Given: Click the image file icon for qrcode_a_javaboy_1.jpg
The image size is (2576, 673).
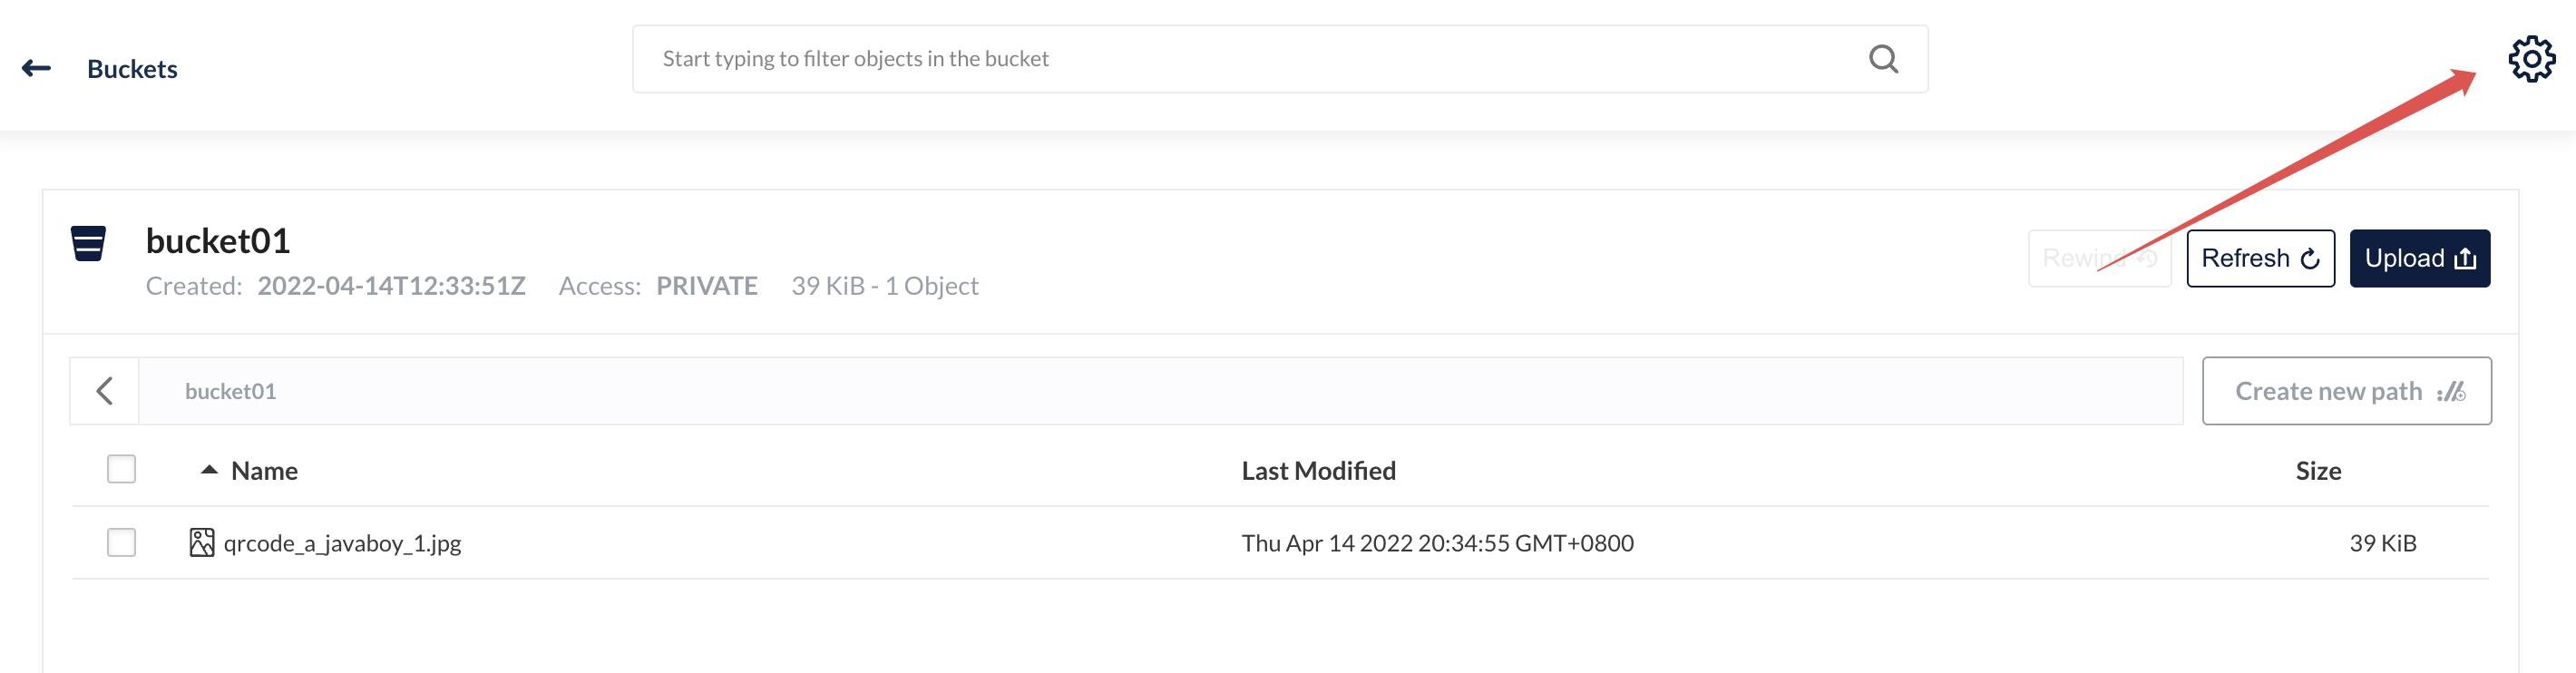Looking at the screenshot, I should (202, 543).
